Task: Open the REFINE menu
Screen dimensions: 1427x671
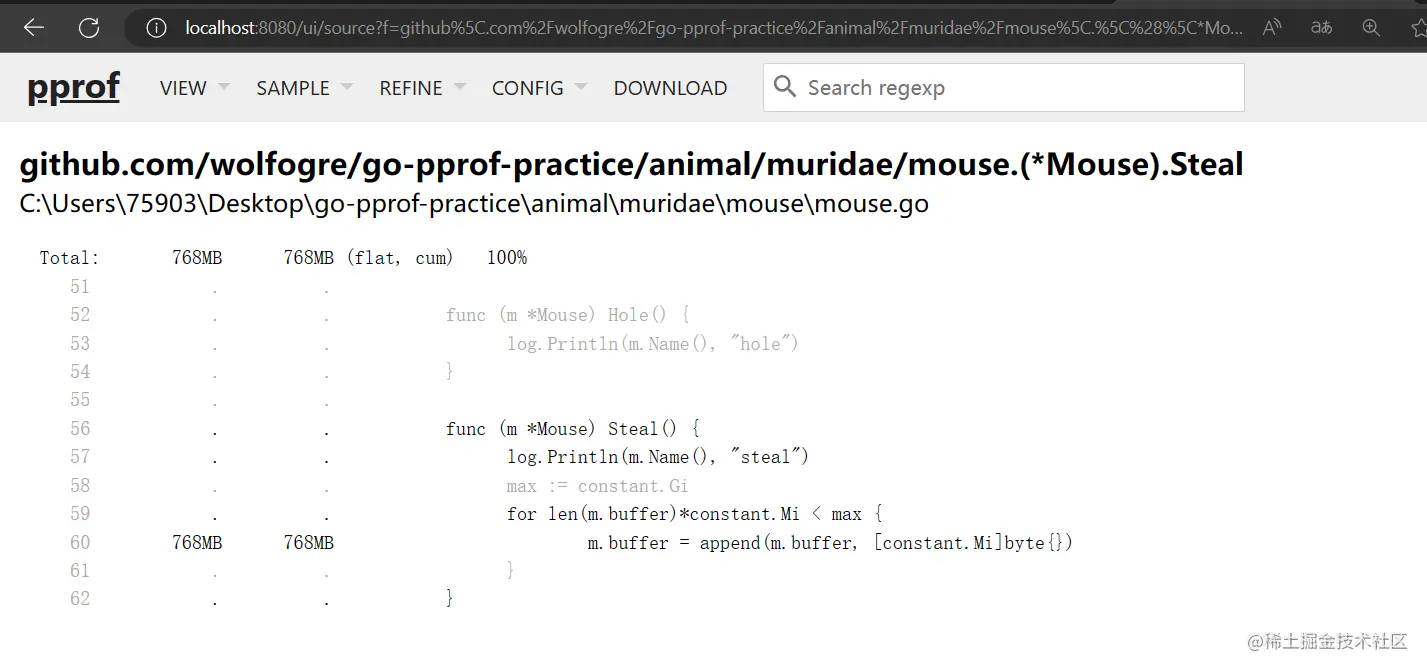Action: pos(411,88)
